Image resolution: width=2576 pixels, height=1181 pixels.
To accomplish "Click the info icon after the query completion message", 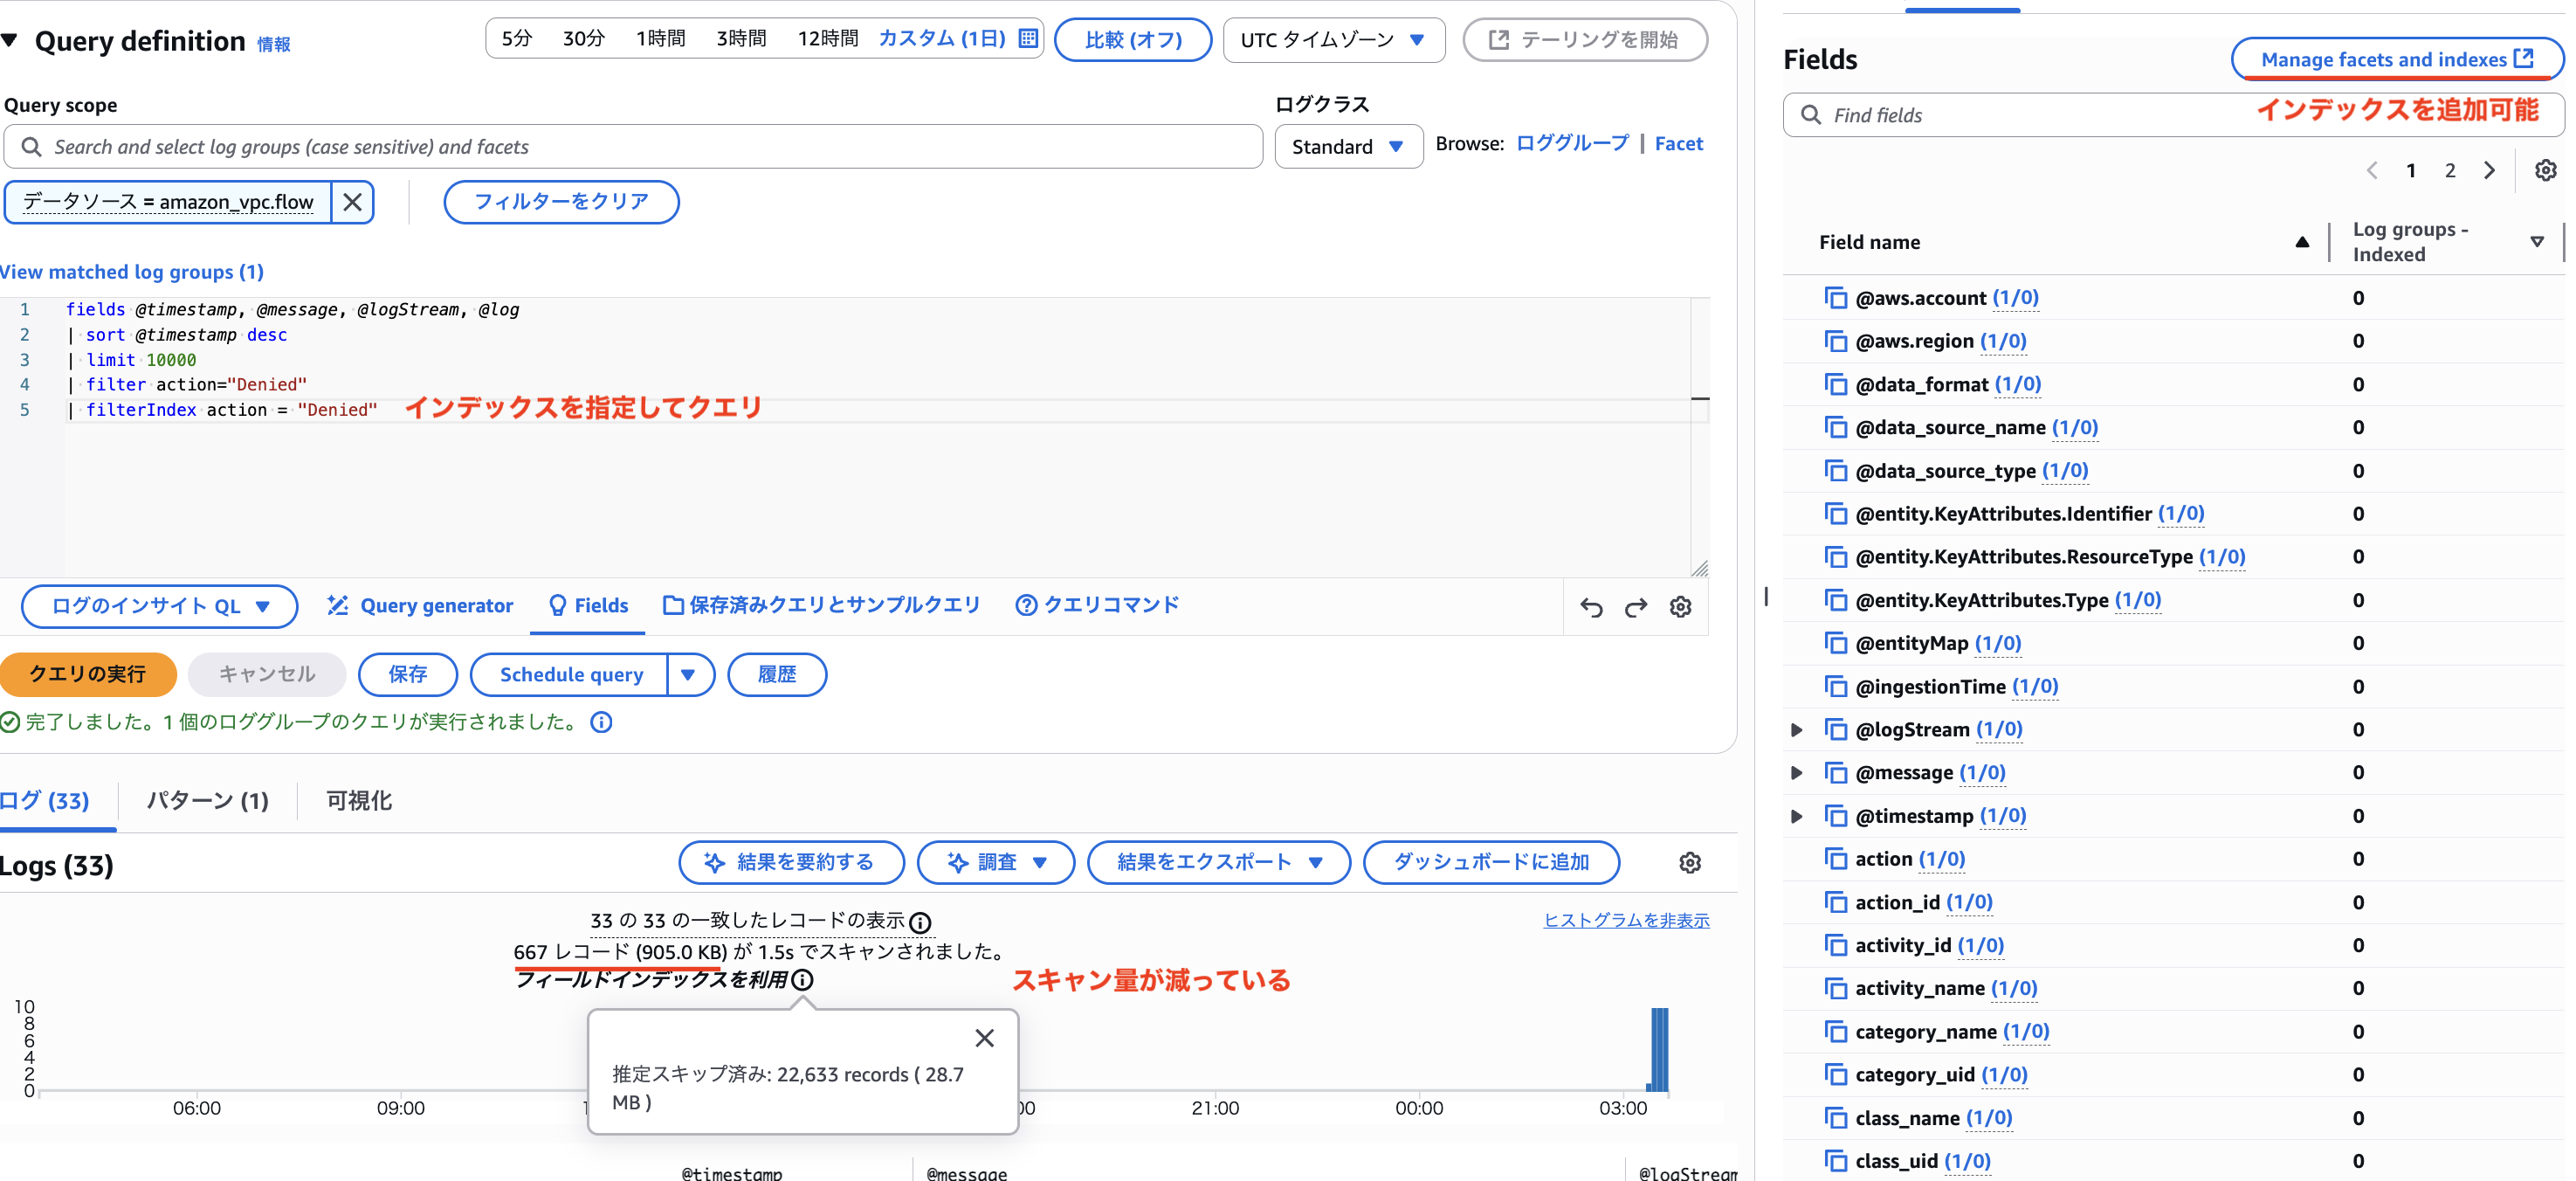I will (x=600, y=722).
